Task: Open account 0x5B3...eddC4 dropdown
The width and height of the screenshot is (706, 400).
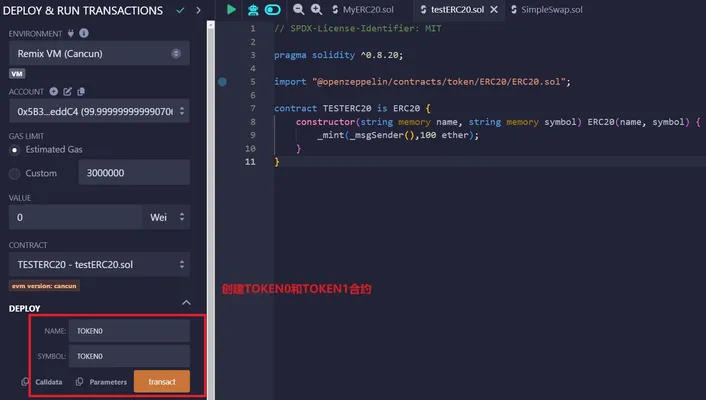Action: (x=99, y=111)
